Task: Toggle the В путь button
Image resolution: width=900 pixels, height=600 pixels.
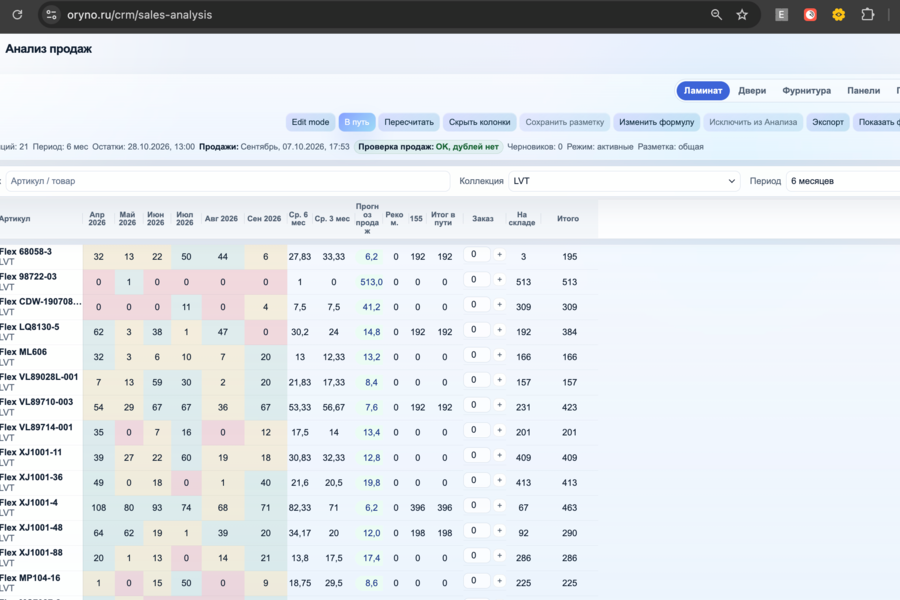Action: (x=357, y=122)
